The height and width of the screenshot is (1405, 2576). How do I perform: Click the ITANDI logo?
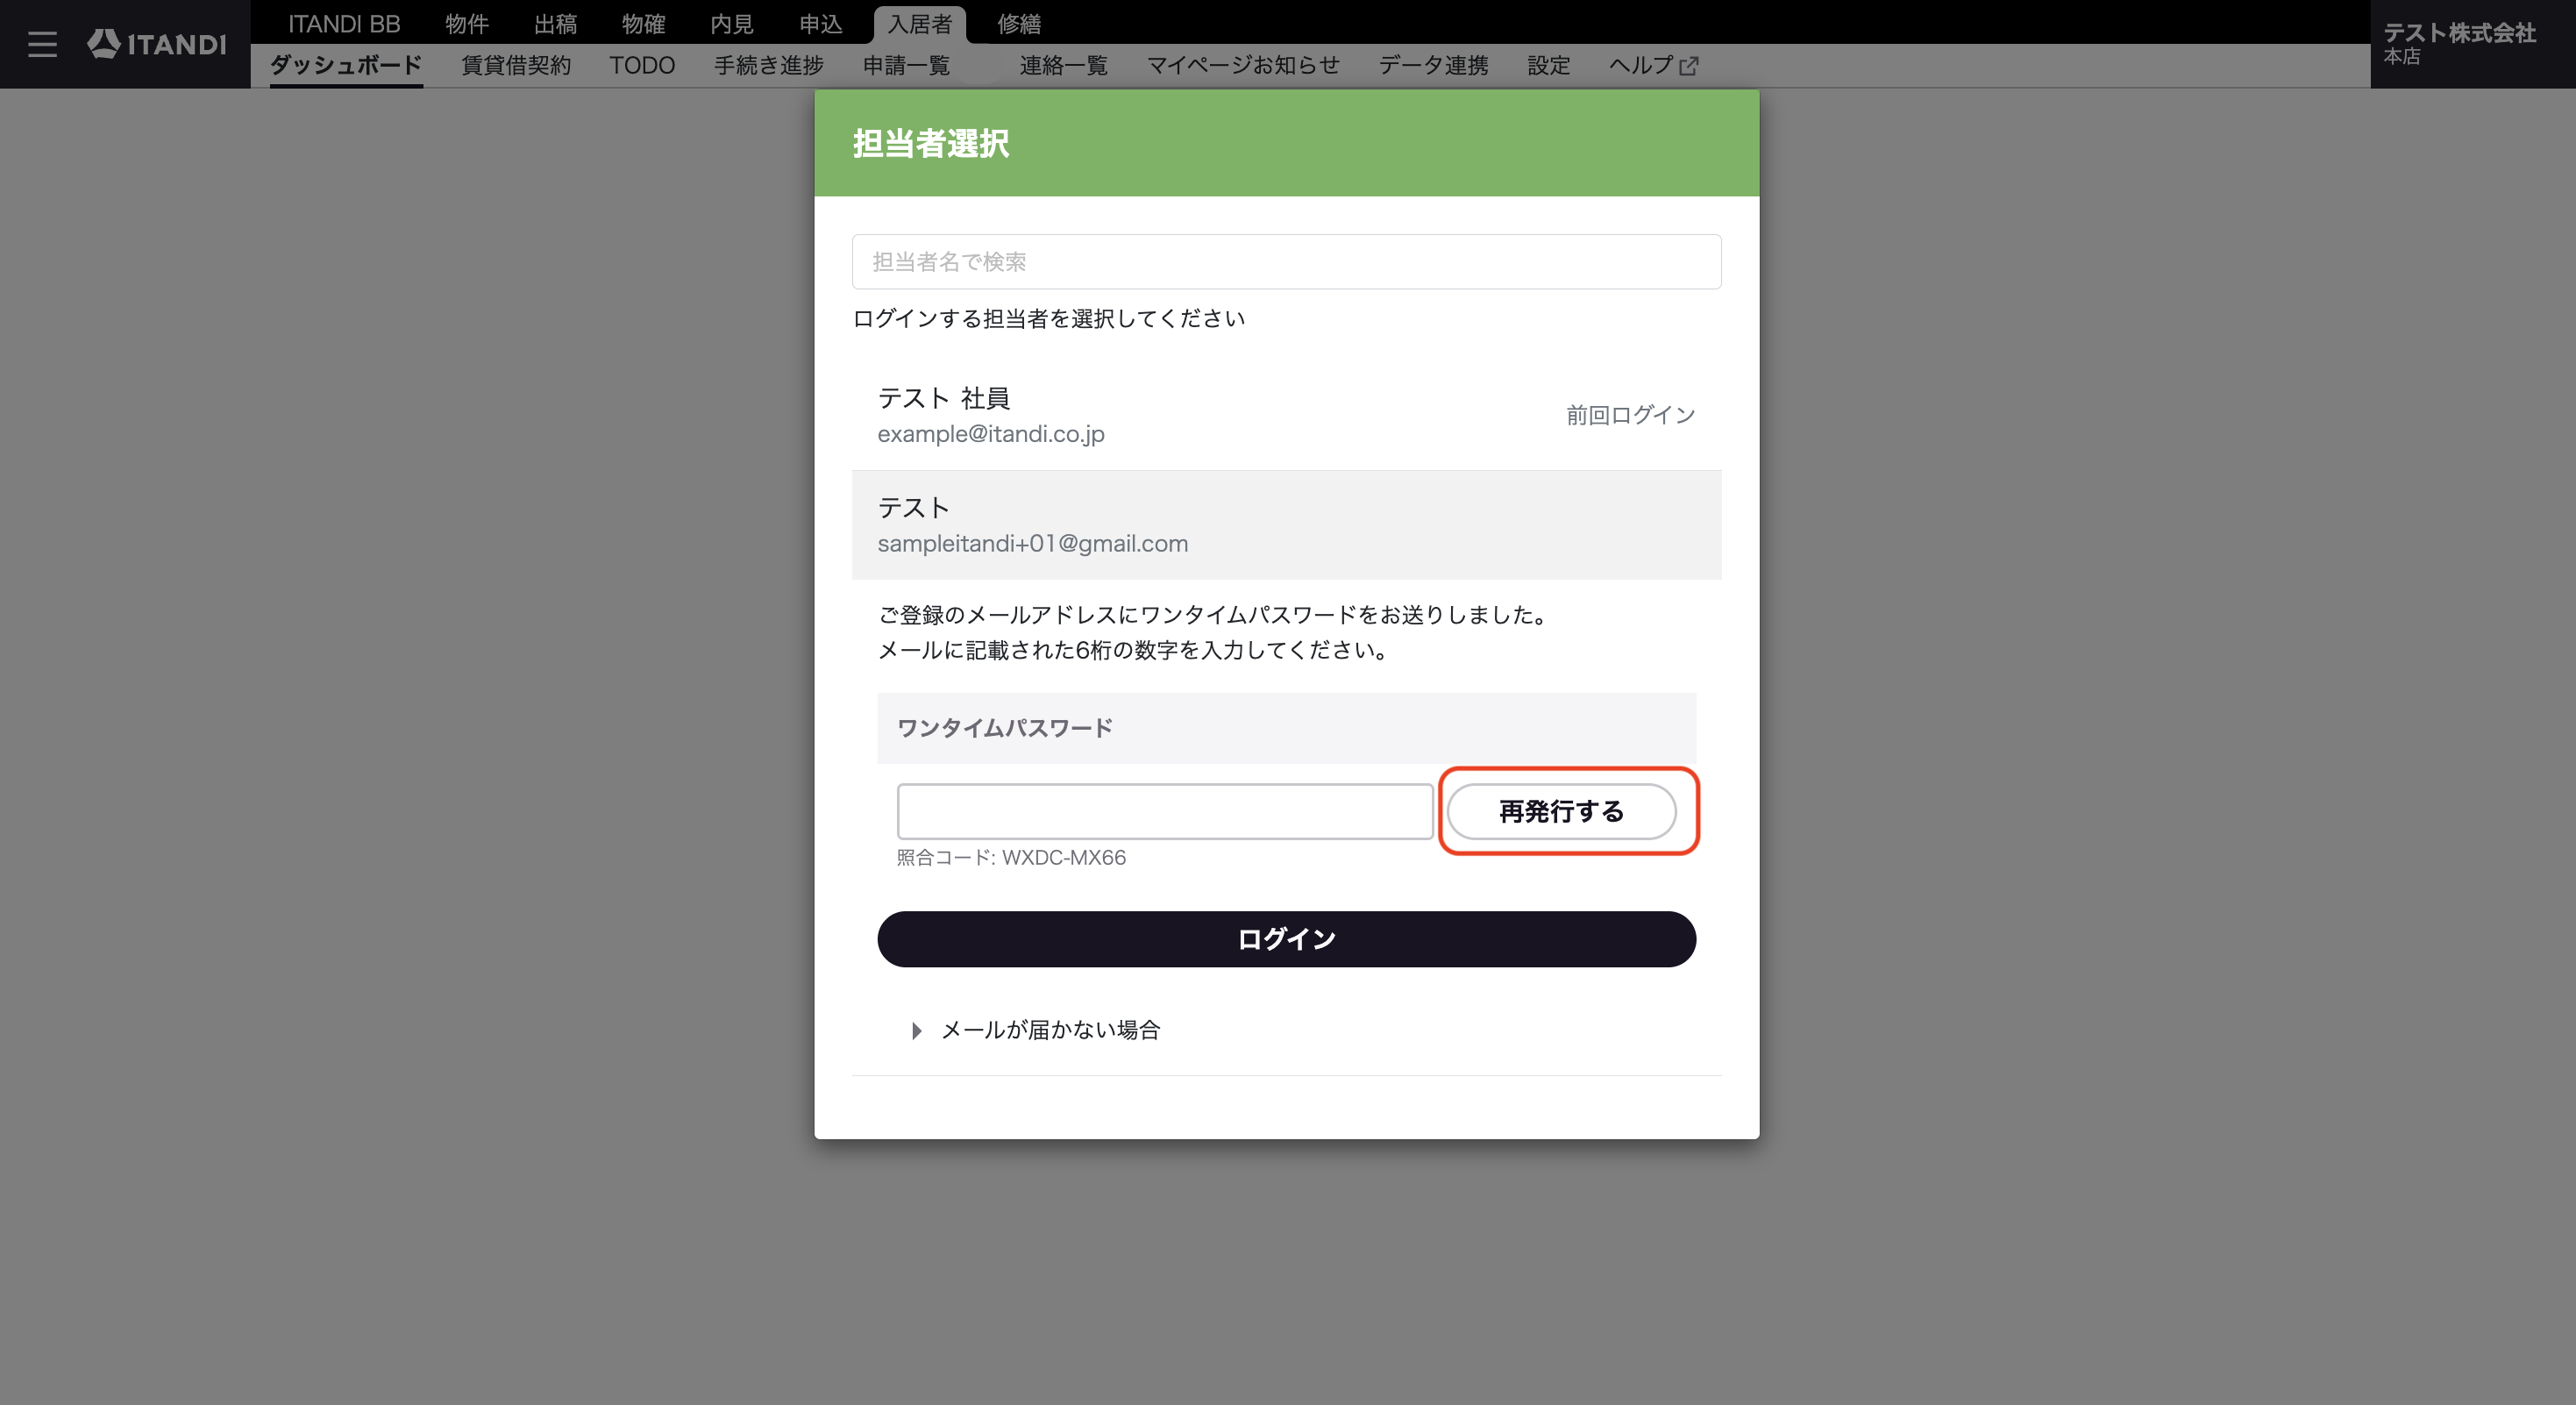point(157,44)
